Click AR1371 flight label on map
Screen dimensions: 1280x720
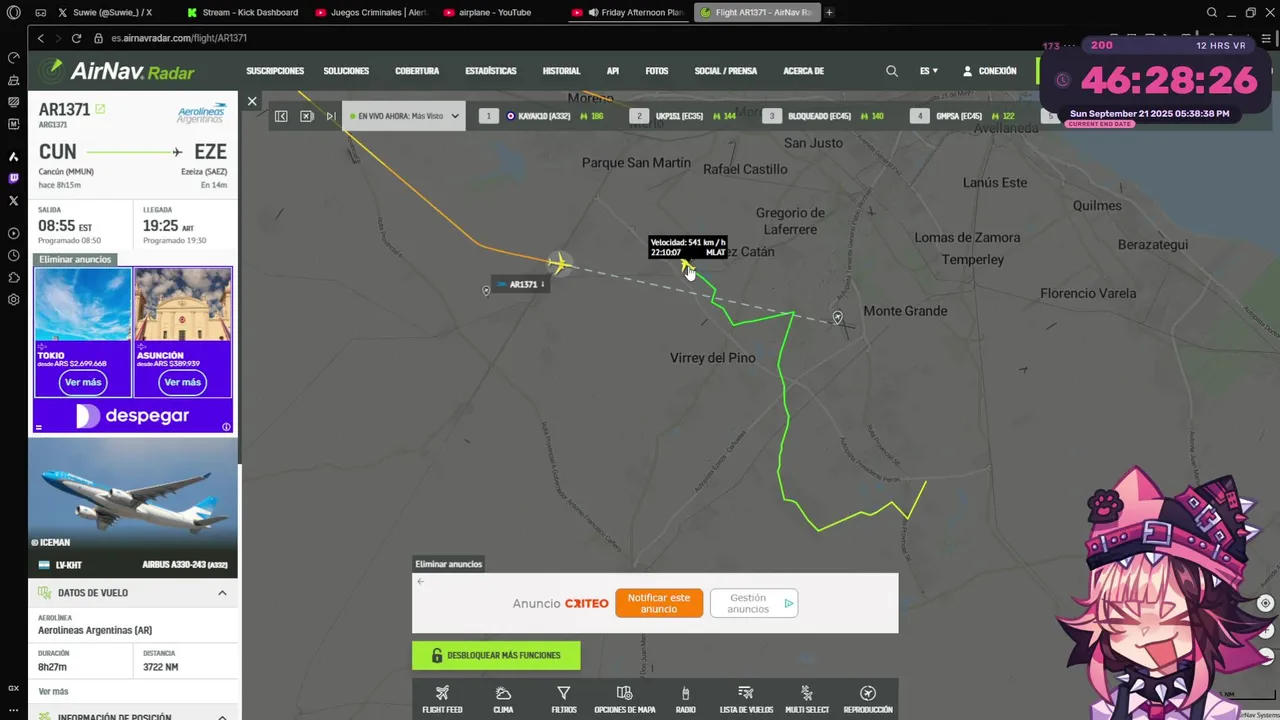520,284
